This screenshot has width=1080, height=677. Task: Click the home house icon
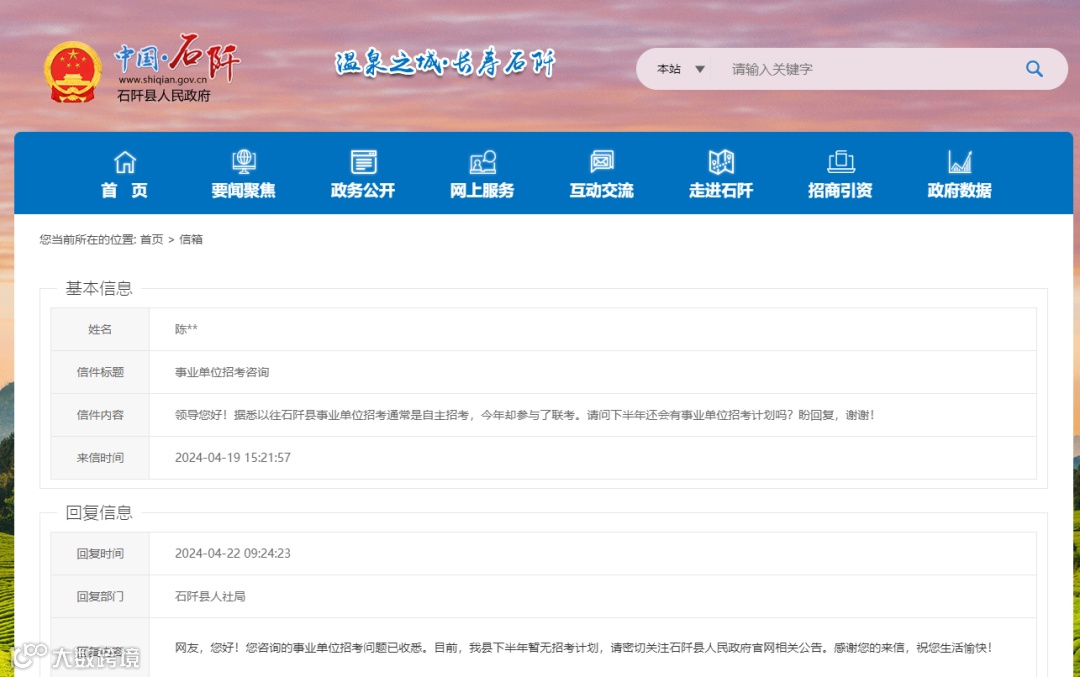pyautogui.click(x=125, y=162)
